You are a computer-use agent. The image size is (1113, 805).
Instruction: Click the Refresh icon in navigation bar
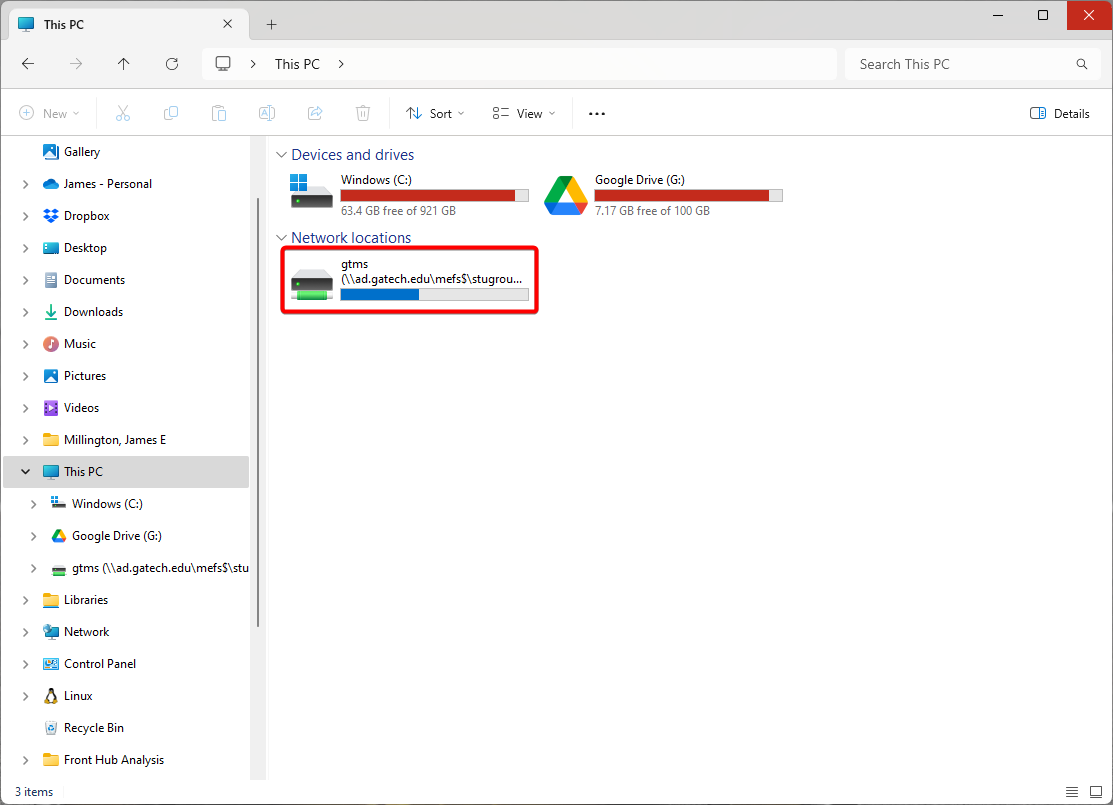tap(172, 64)
